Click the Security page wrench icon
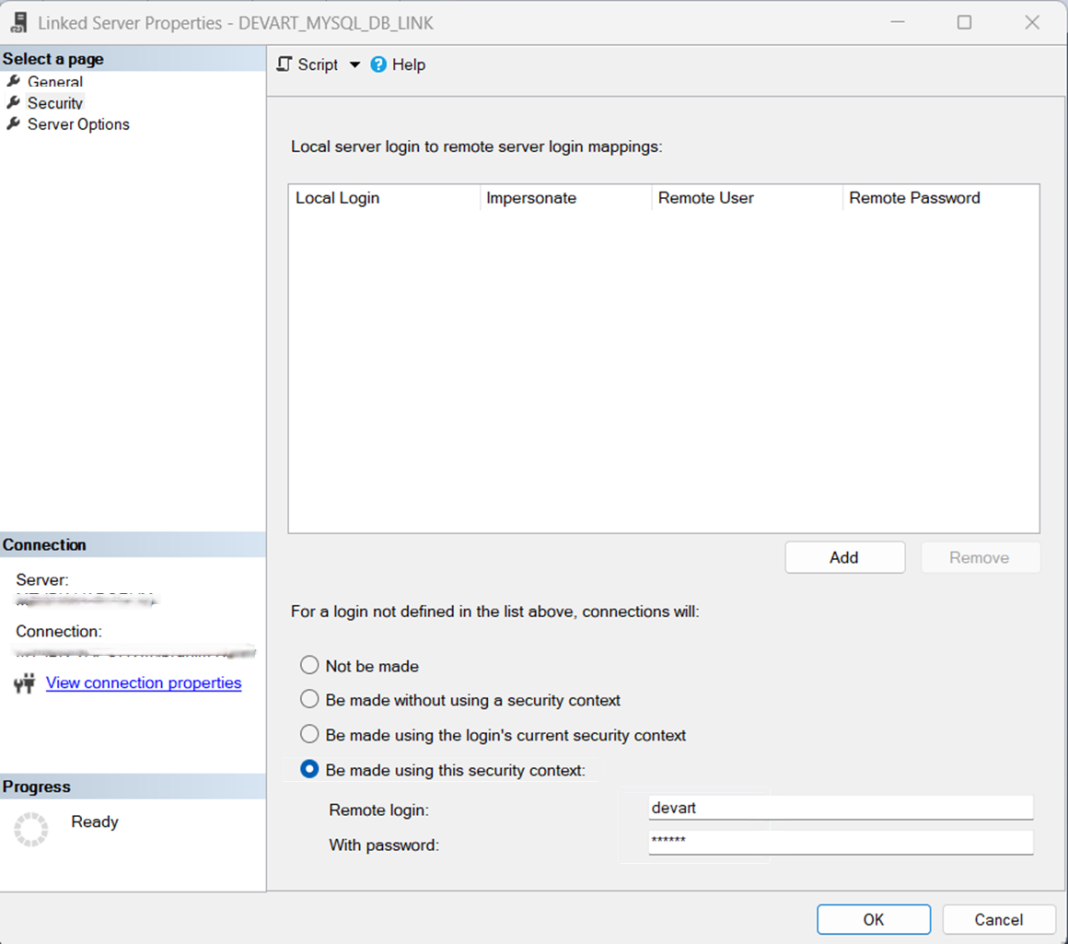The width and height of the screenshot is (1068, 944). (13, 103)
